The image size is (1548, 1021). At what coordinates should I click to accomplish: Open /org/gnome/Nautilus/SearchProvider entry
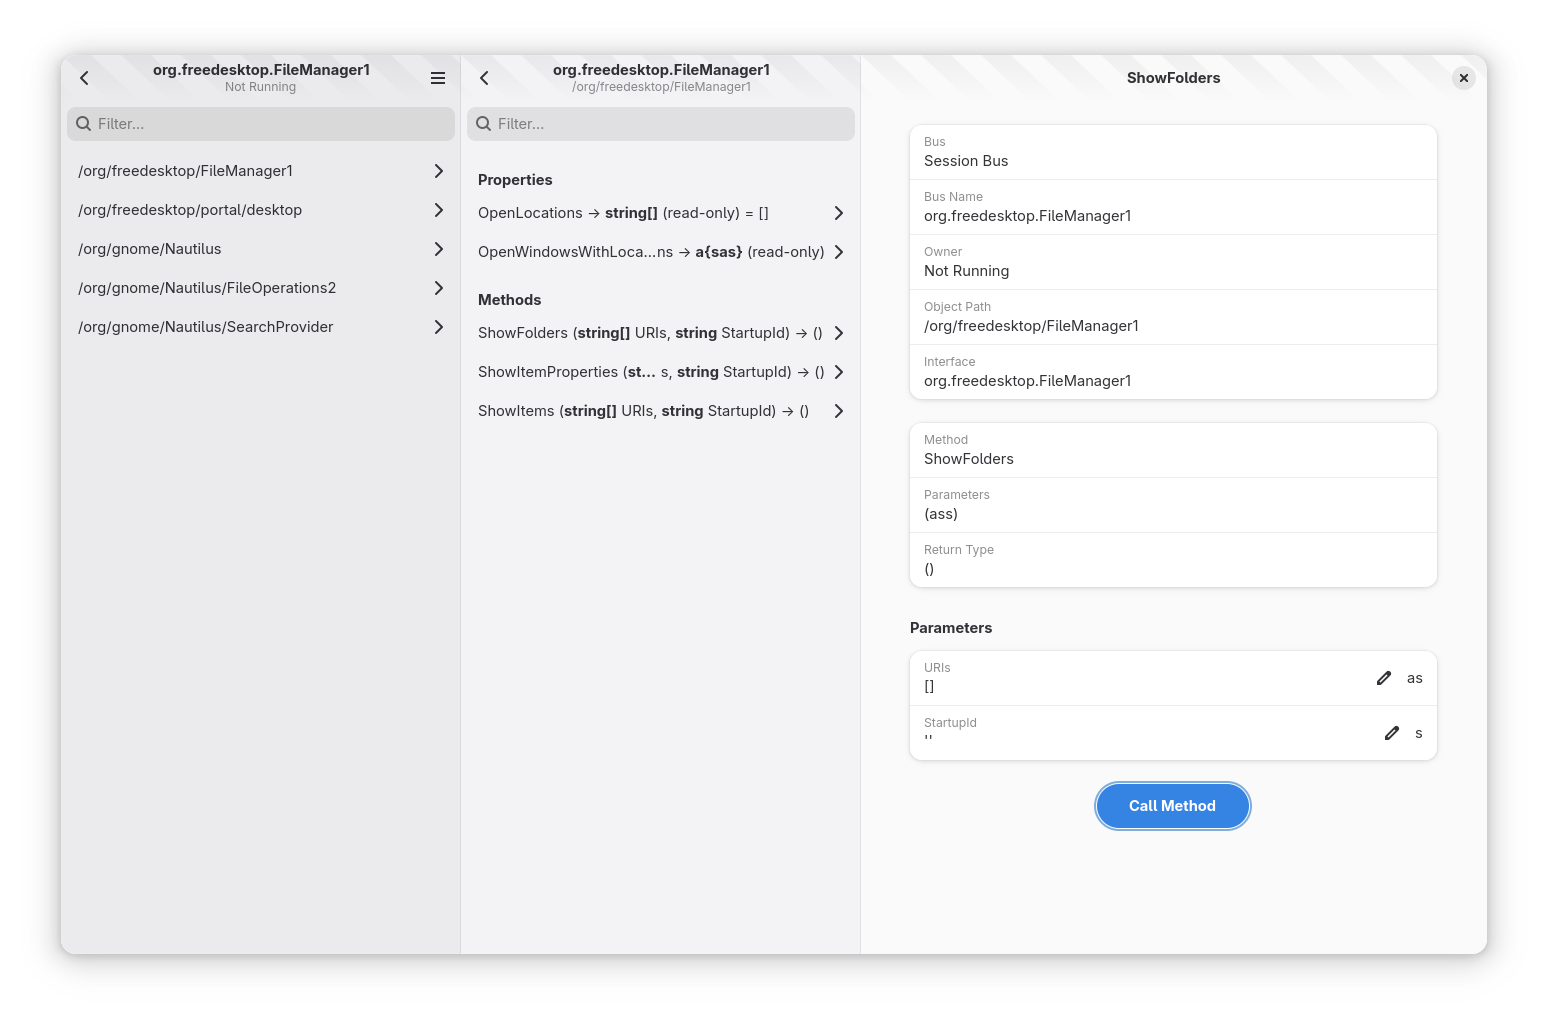(x=260, y=327)
